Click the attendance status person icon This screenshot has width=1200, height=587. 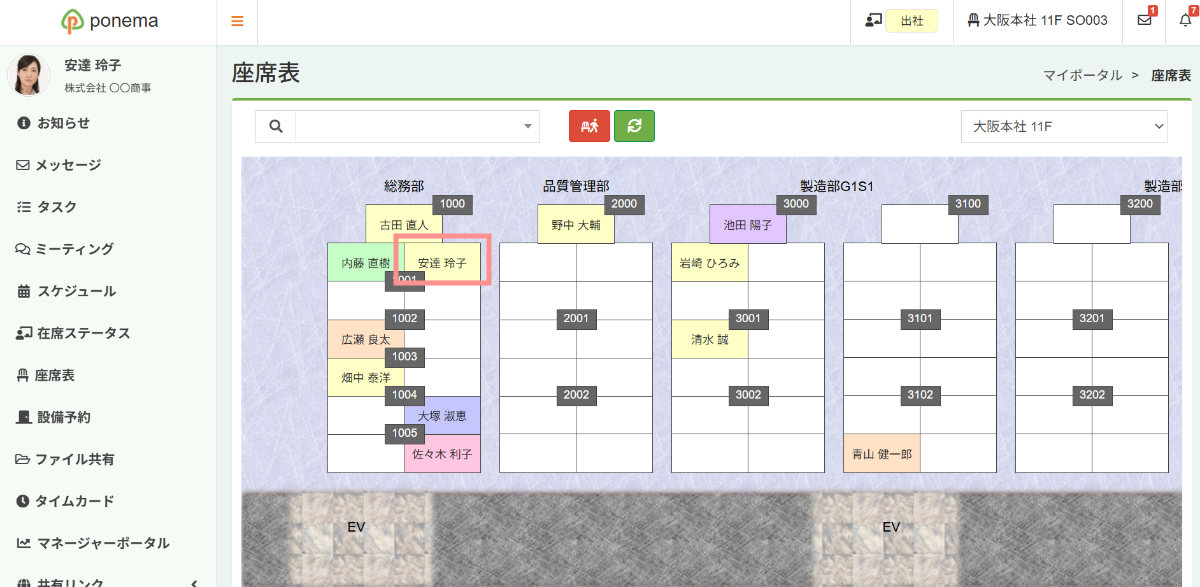click(873, 20)
